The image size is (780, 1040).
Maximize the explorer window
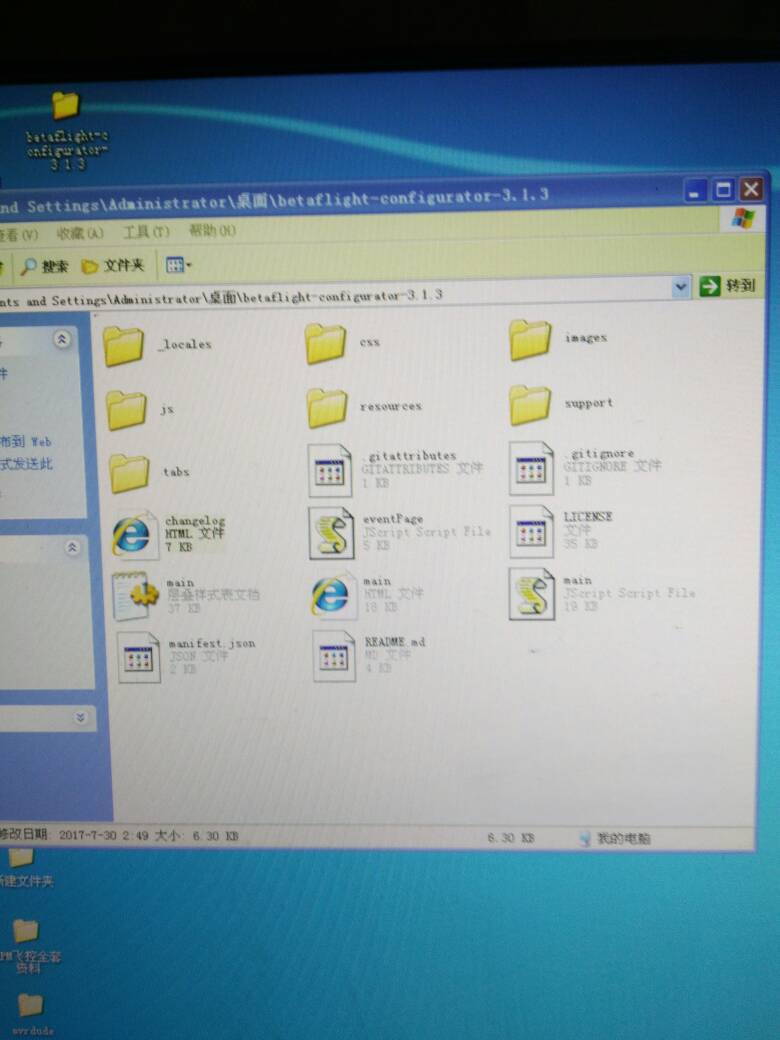coord(722,190)
